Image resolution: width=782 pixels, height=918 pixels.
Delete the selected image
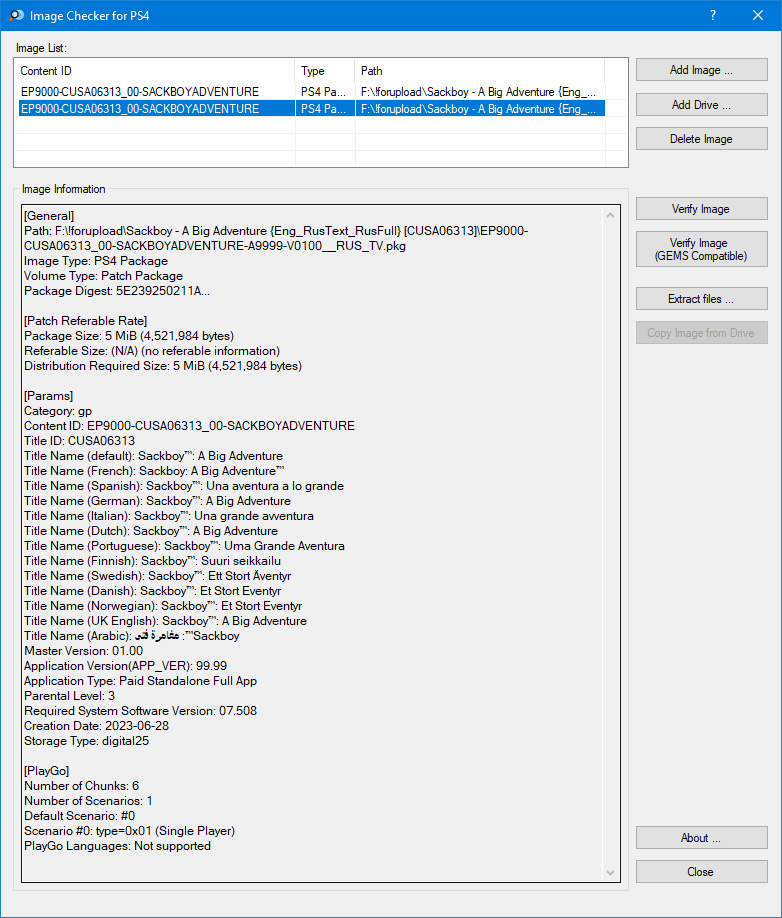pyautogui.click(x=701, y=139)
